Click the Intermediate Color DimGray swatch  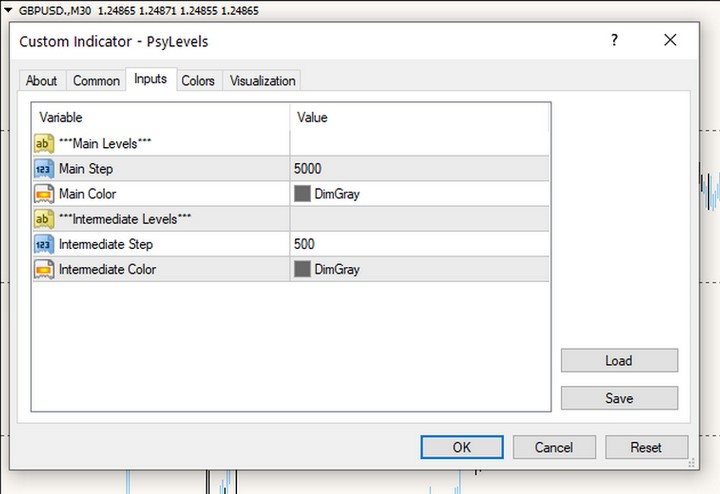click(302, 269)
